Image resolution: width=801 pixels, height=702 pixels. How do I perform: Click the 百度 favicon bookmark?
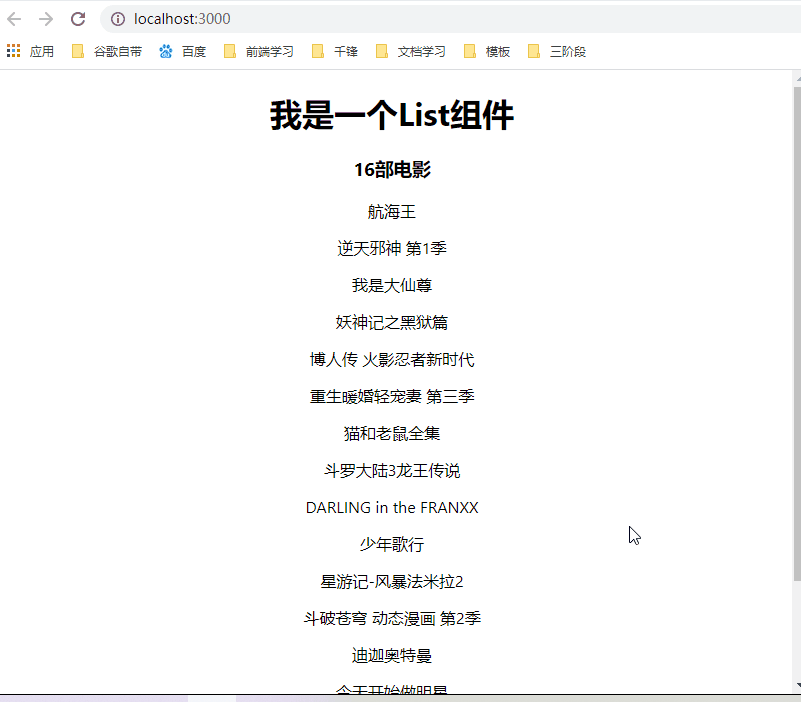164,50
